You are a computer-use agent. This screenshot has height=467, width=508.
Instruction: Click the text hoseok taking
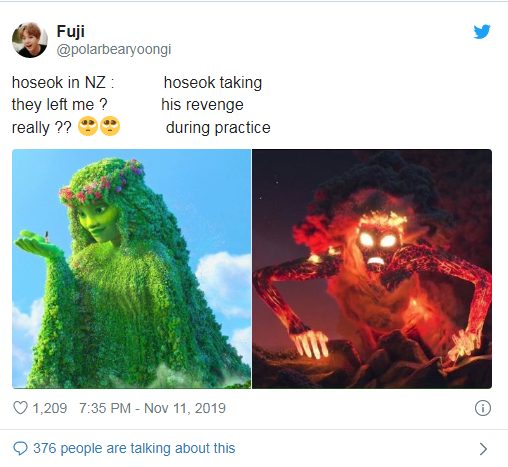[213, 83]
